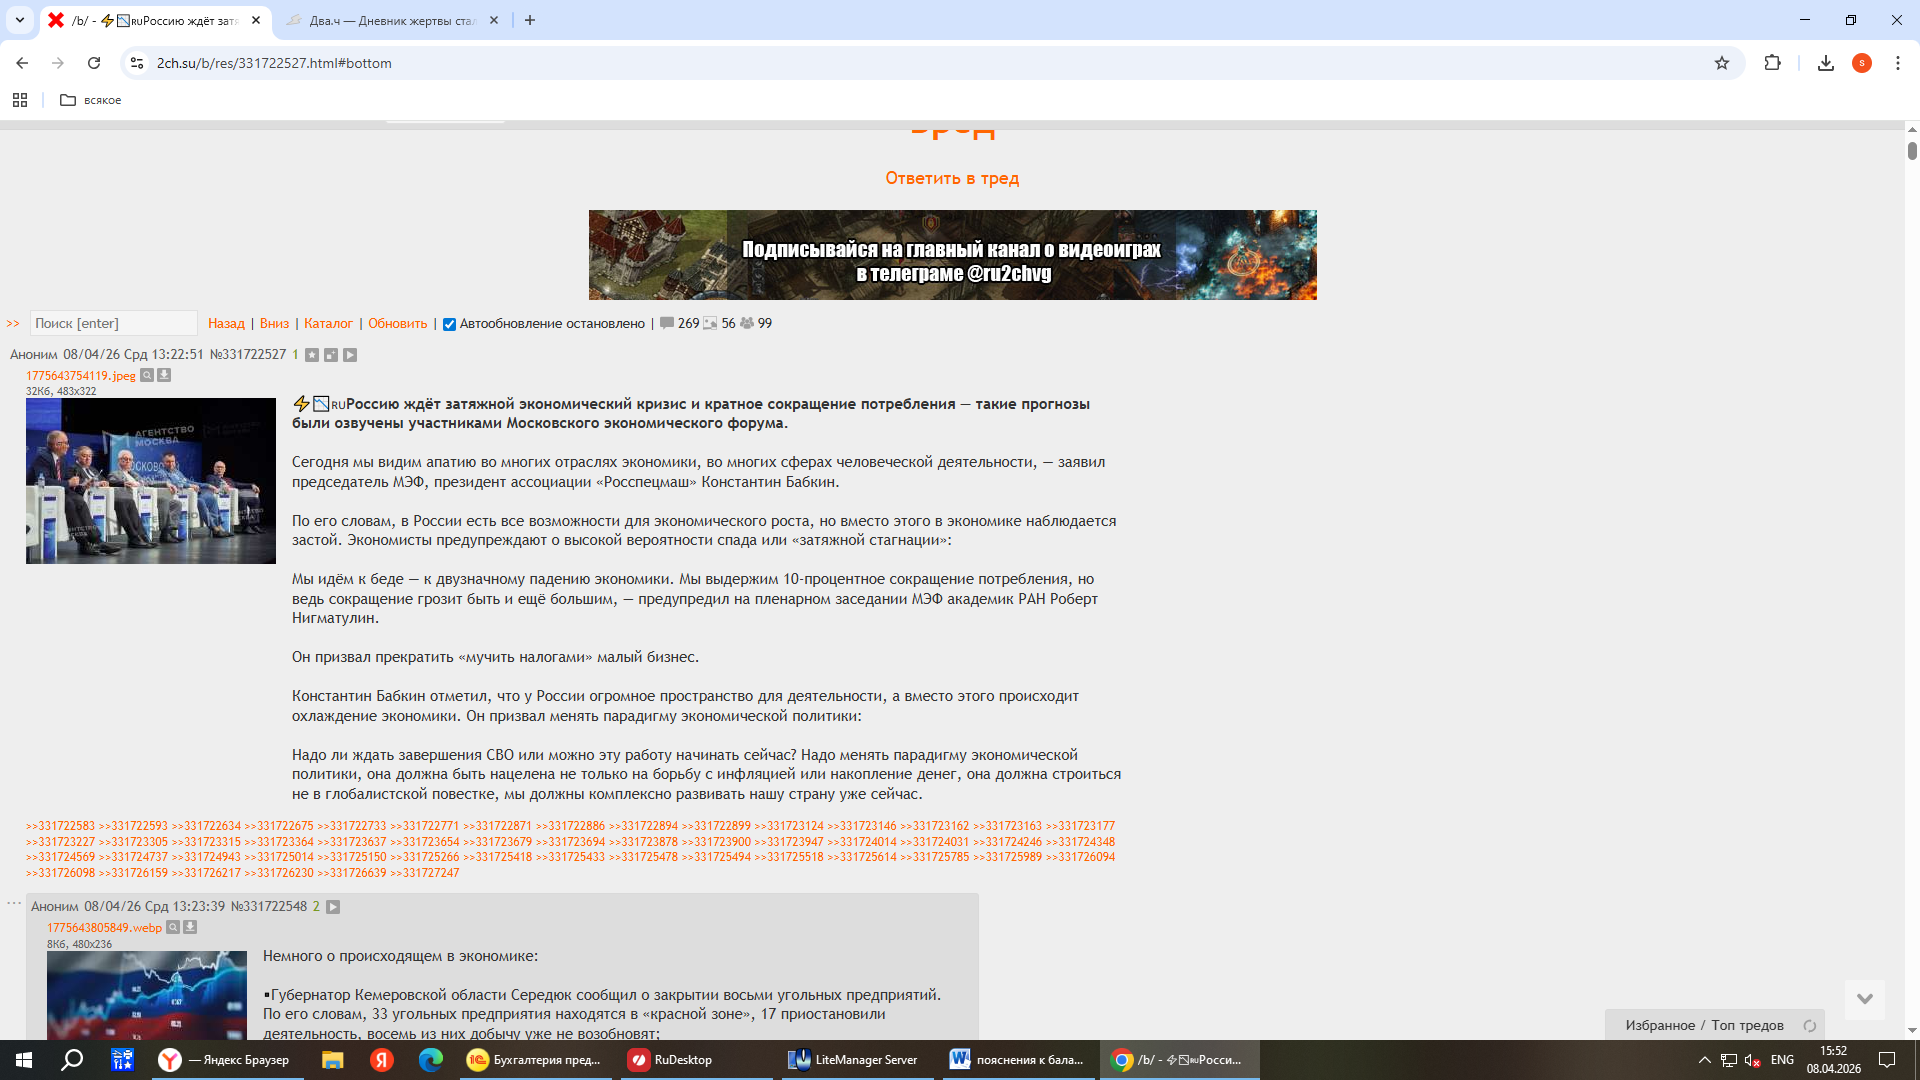Click Ответить в тред link
This screenshot has height=1080, width=1920.
point(951,178)
